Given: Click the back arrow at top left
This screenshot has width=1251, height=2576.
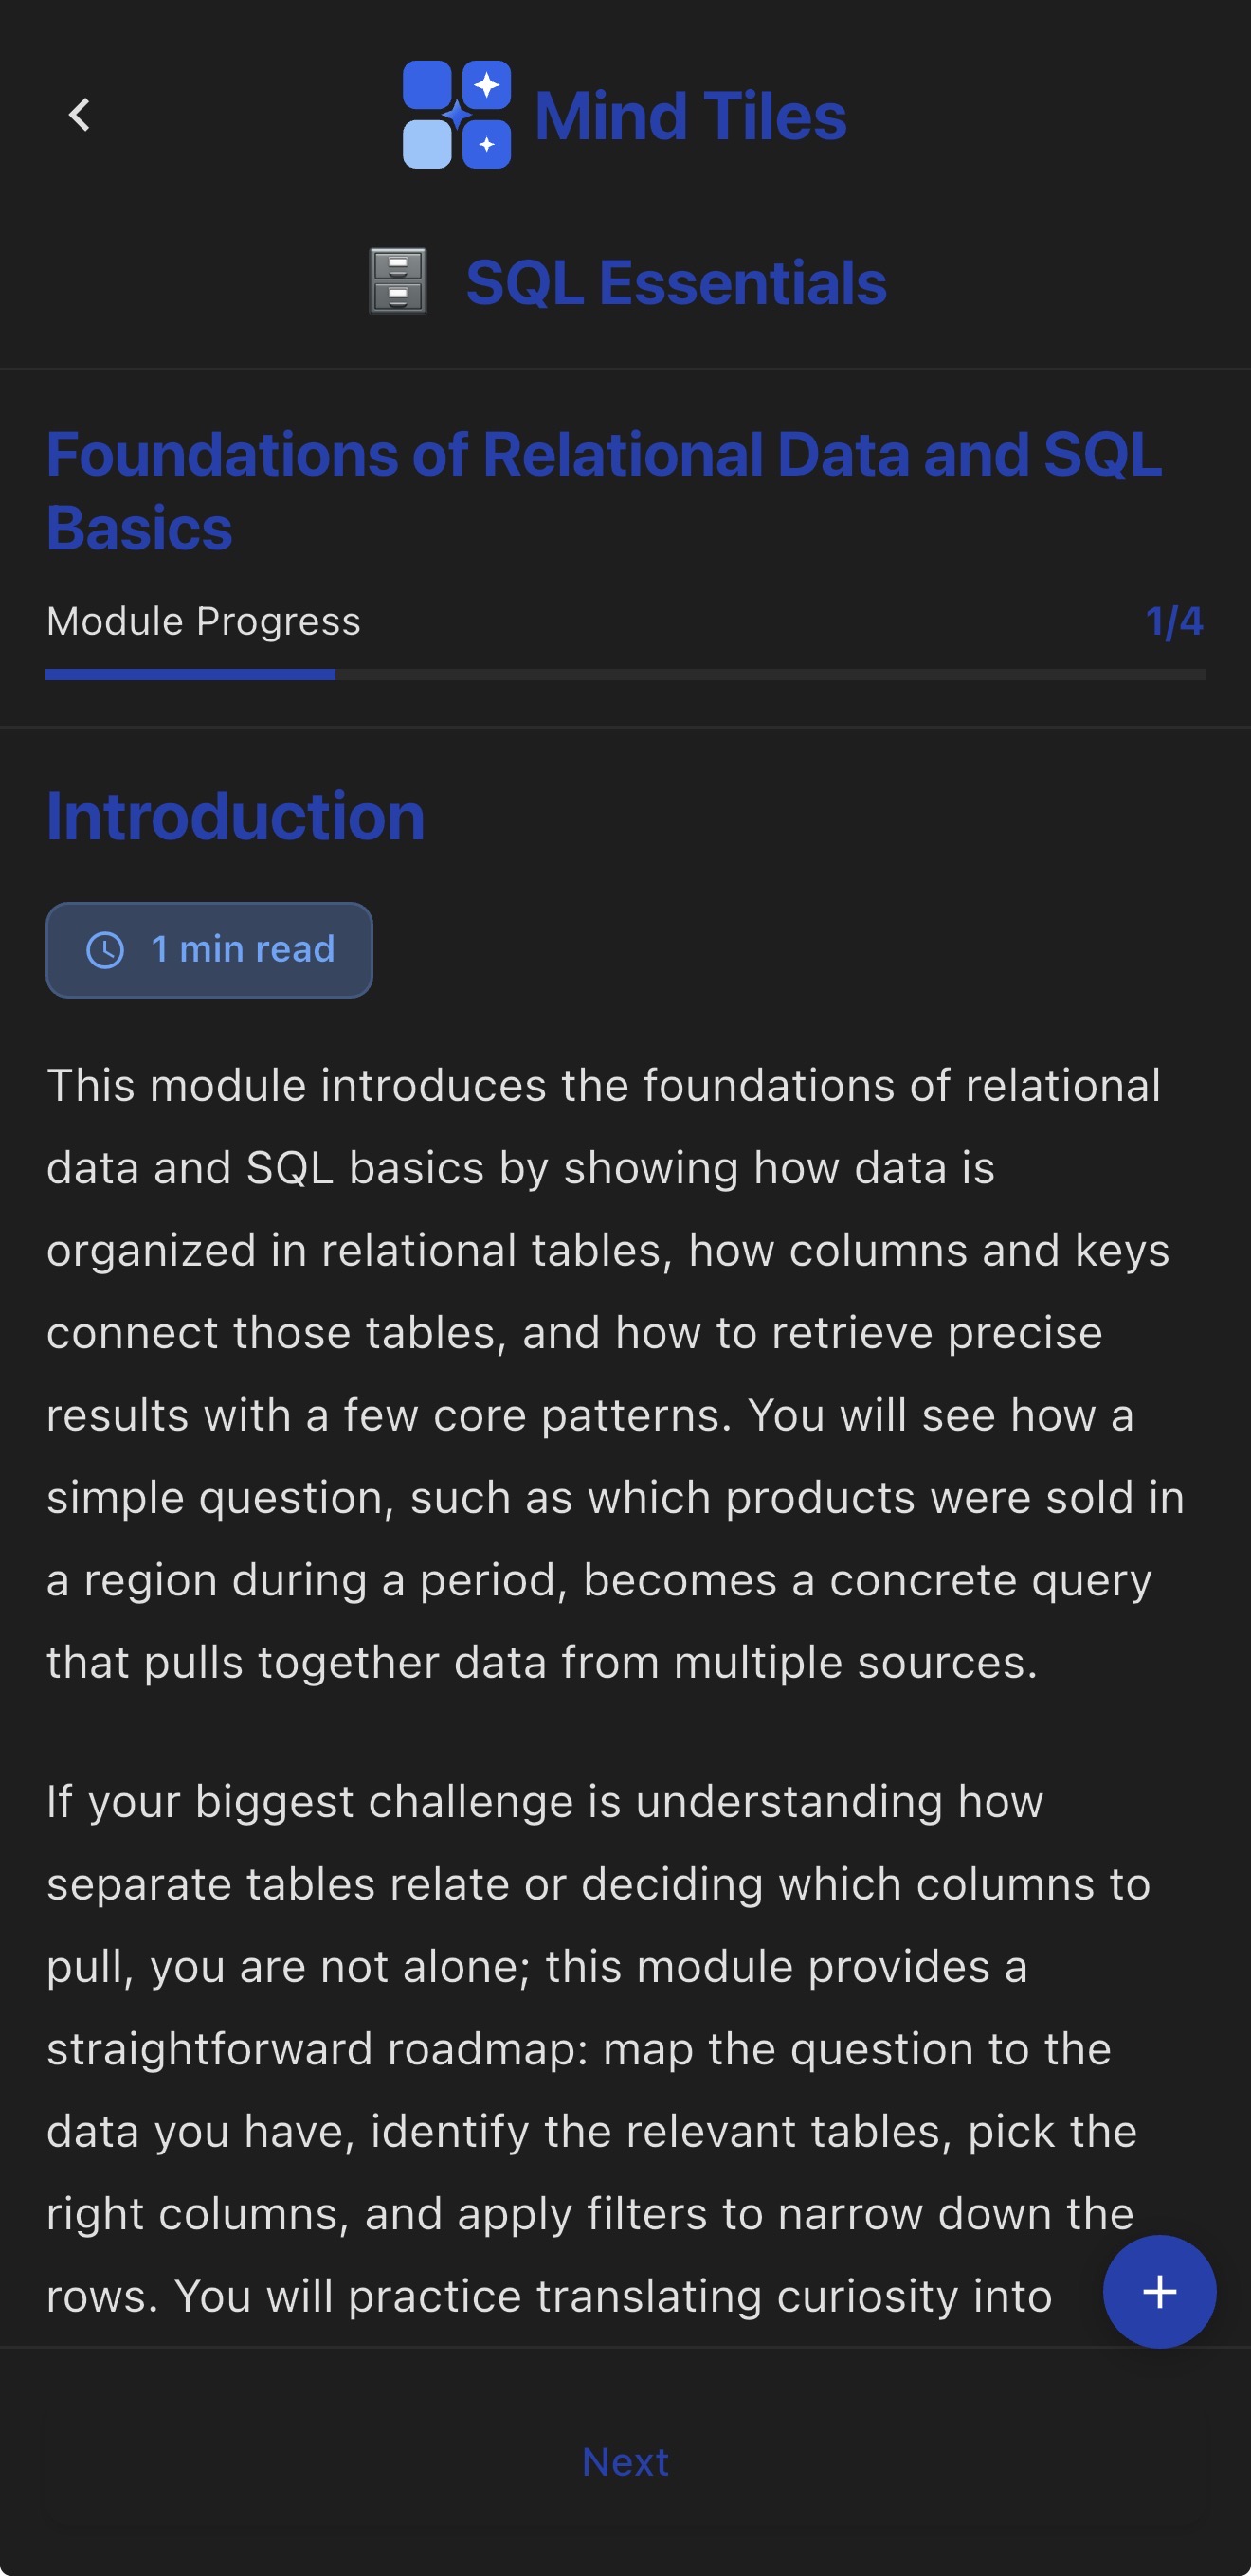Looking at the screenshot, I should pos(78,115).
